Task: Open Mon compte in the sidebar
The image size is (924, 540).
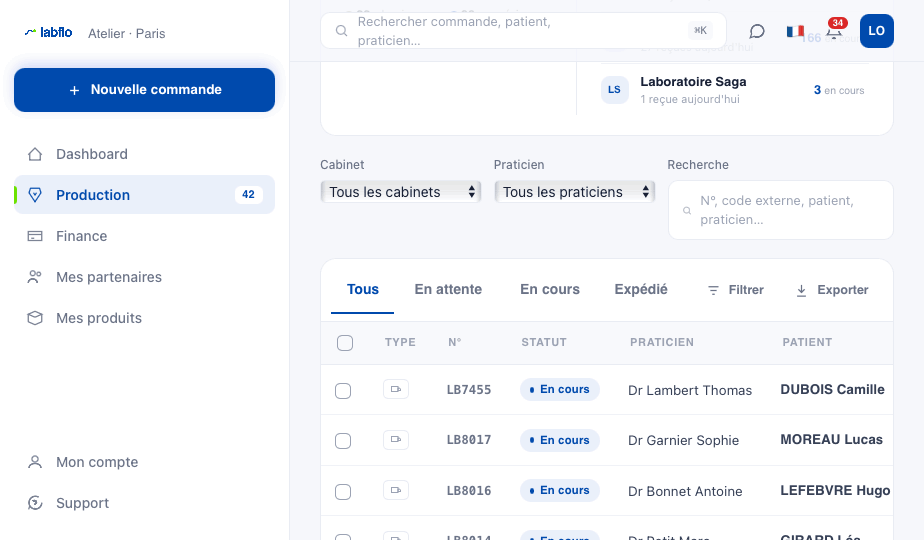Action: click(x=144, y=462)
